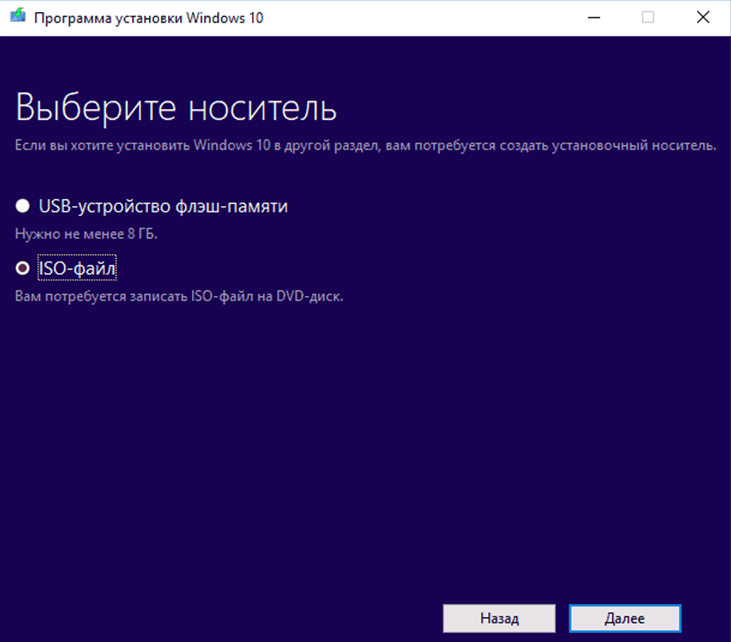Minimize the Windows 10 setup window
731x642 pixels.
593,18
